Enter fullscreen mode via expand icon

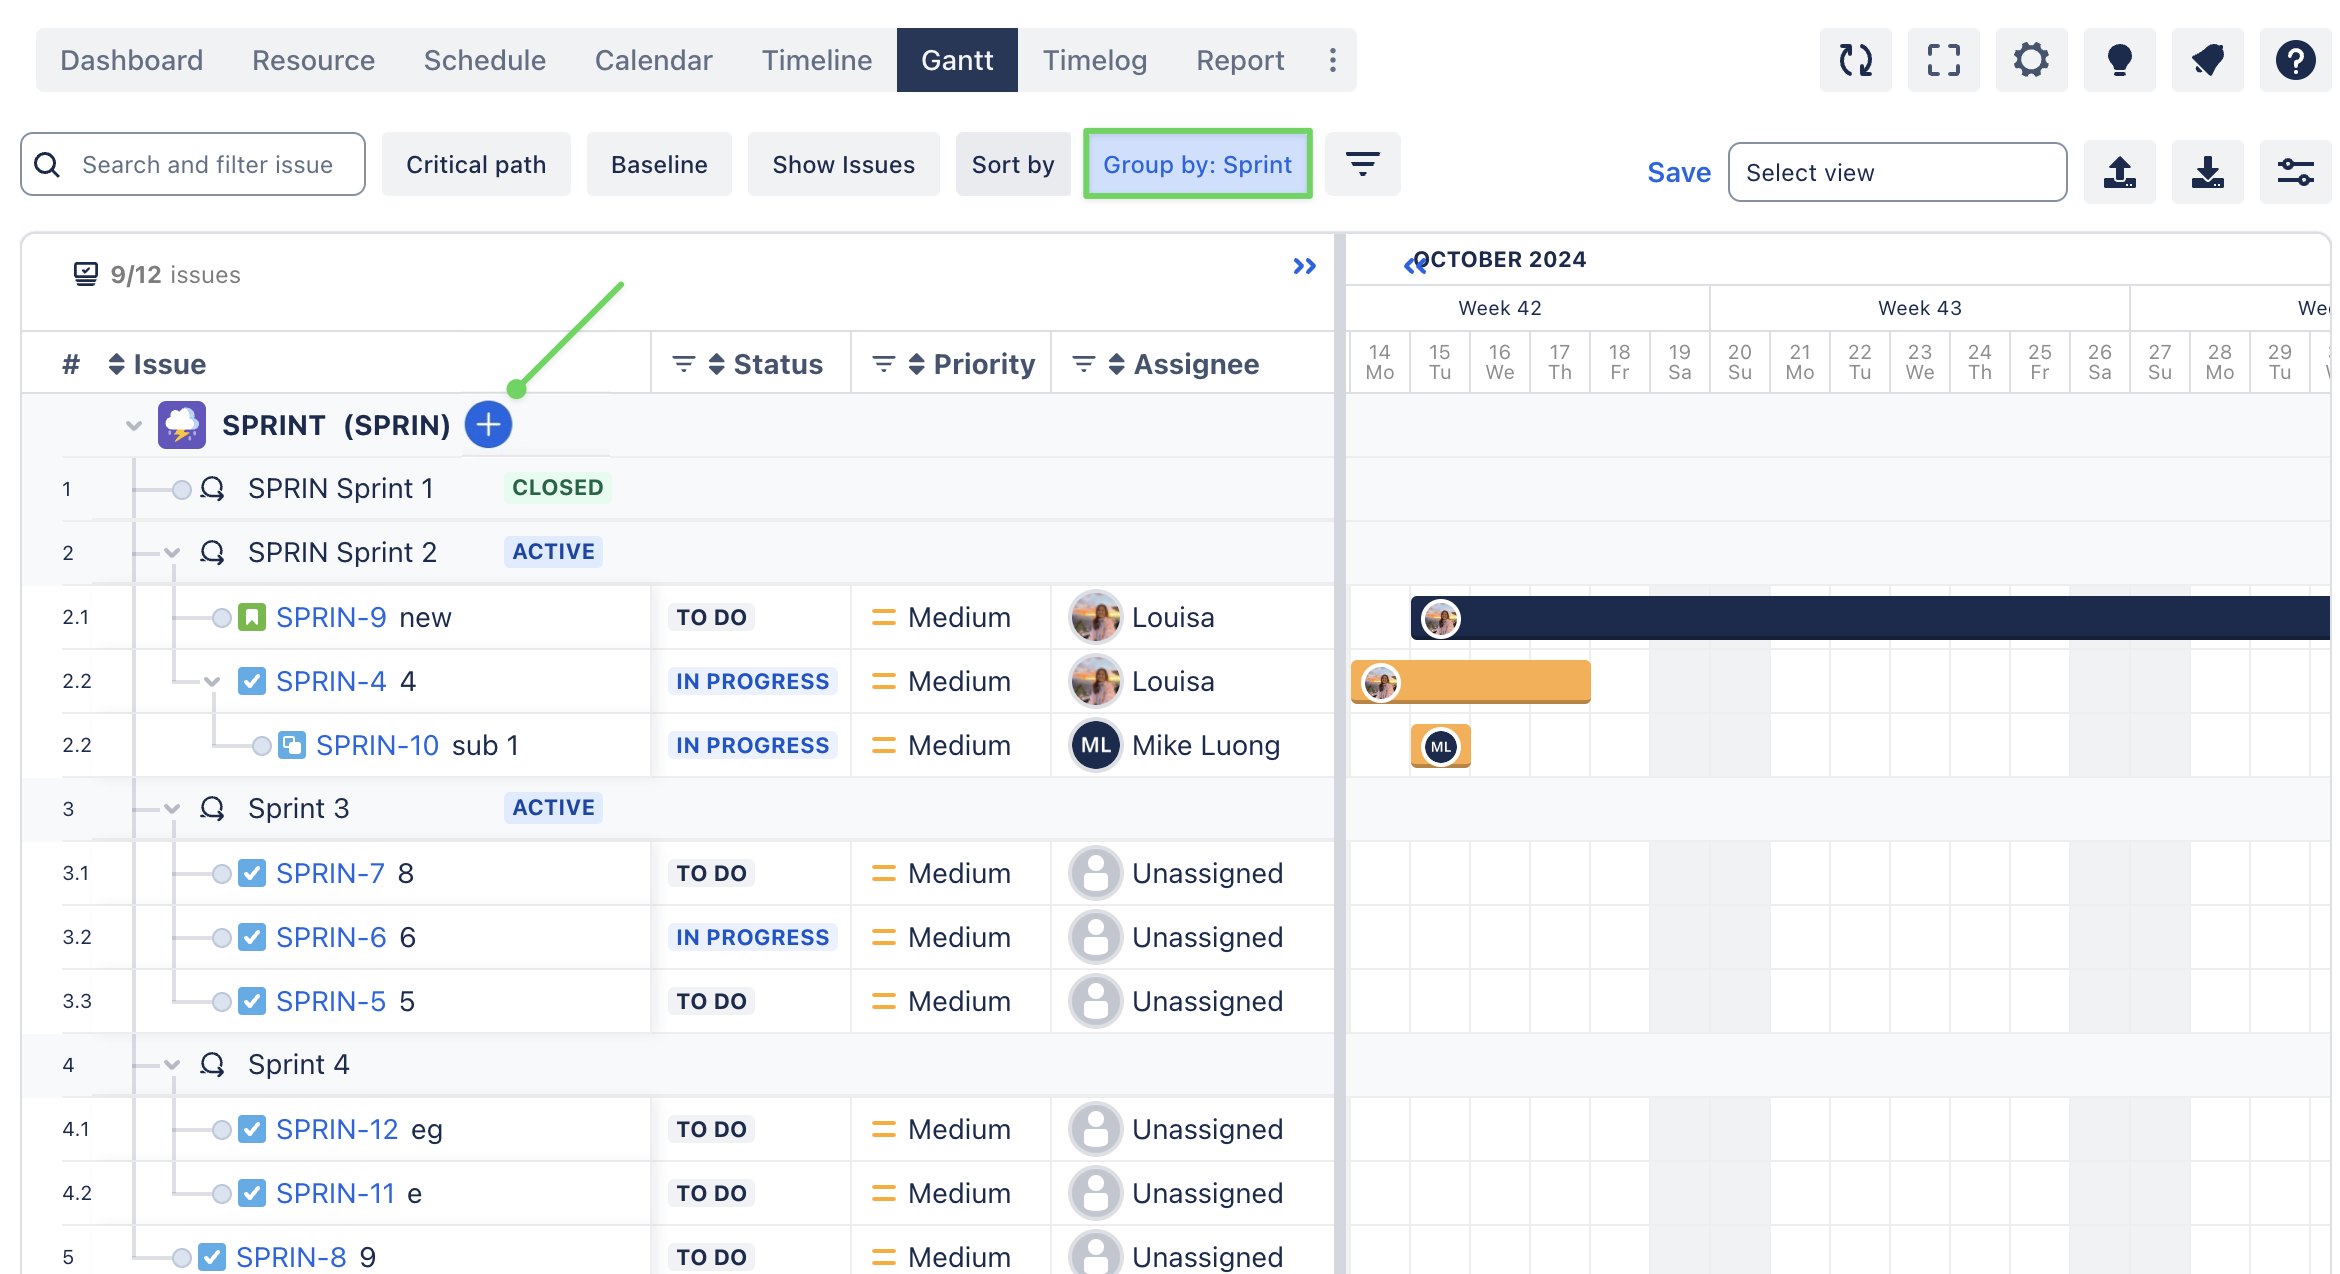click(1943, 60)
